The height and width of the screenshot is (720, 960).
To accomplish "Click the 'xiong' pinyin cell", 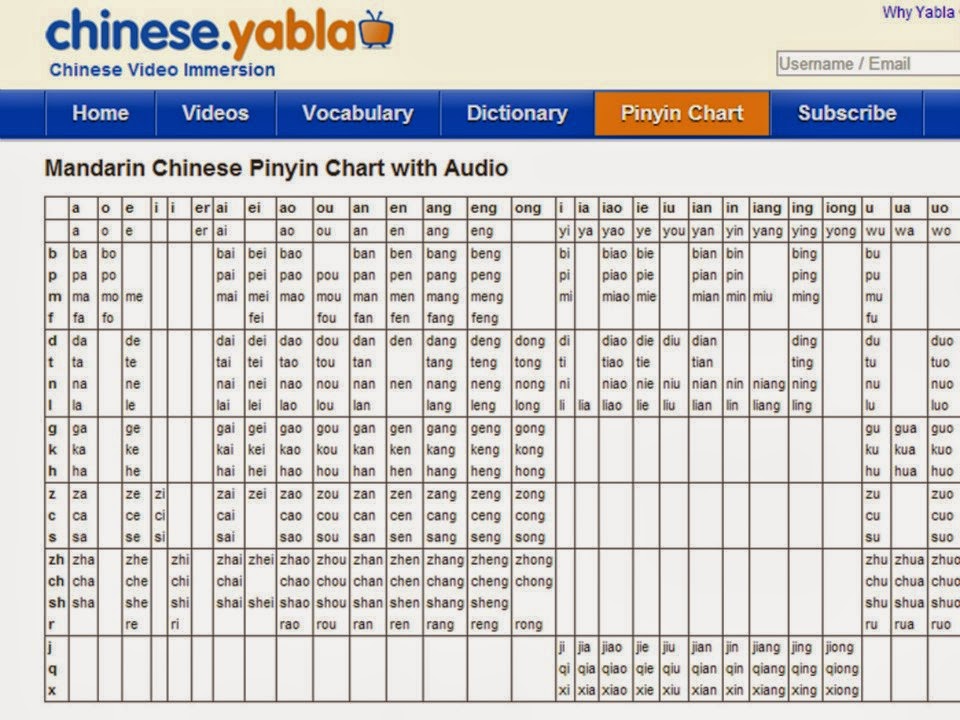I will (842, 690).
